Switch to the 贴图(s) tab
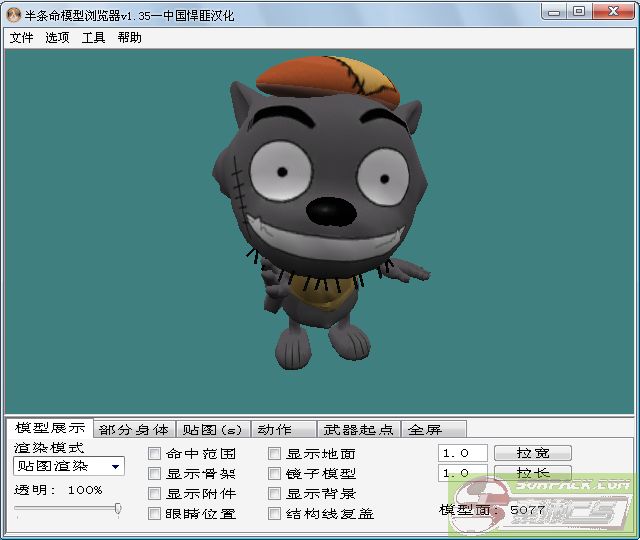The image size is (640, 540). (212, 430)
